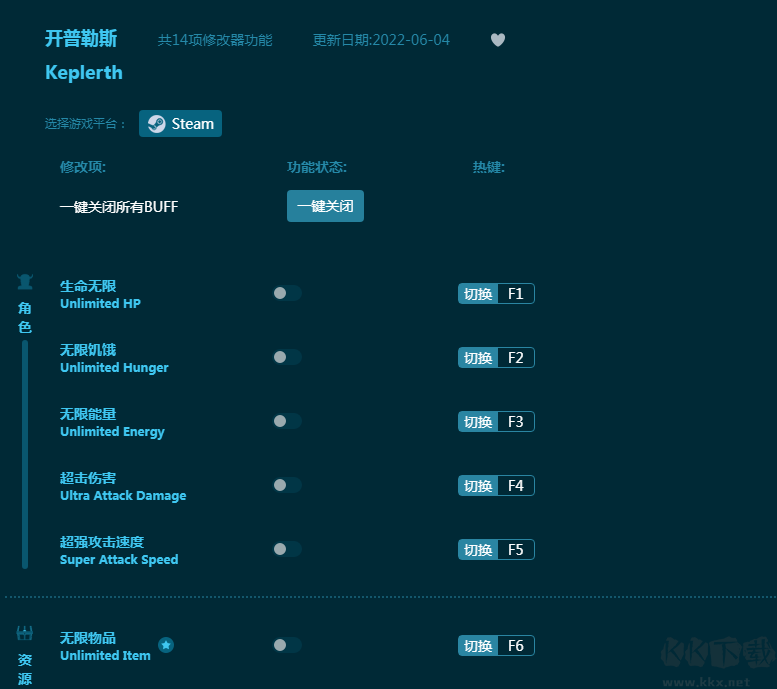Click the F1 hotkey field
777x689 pixels.
click(516, 293)
